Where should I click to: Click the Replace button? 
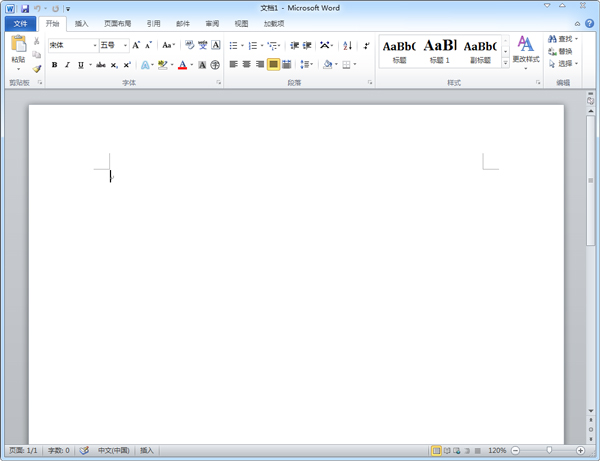(560, 51)
